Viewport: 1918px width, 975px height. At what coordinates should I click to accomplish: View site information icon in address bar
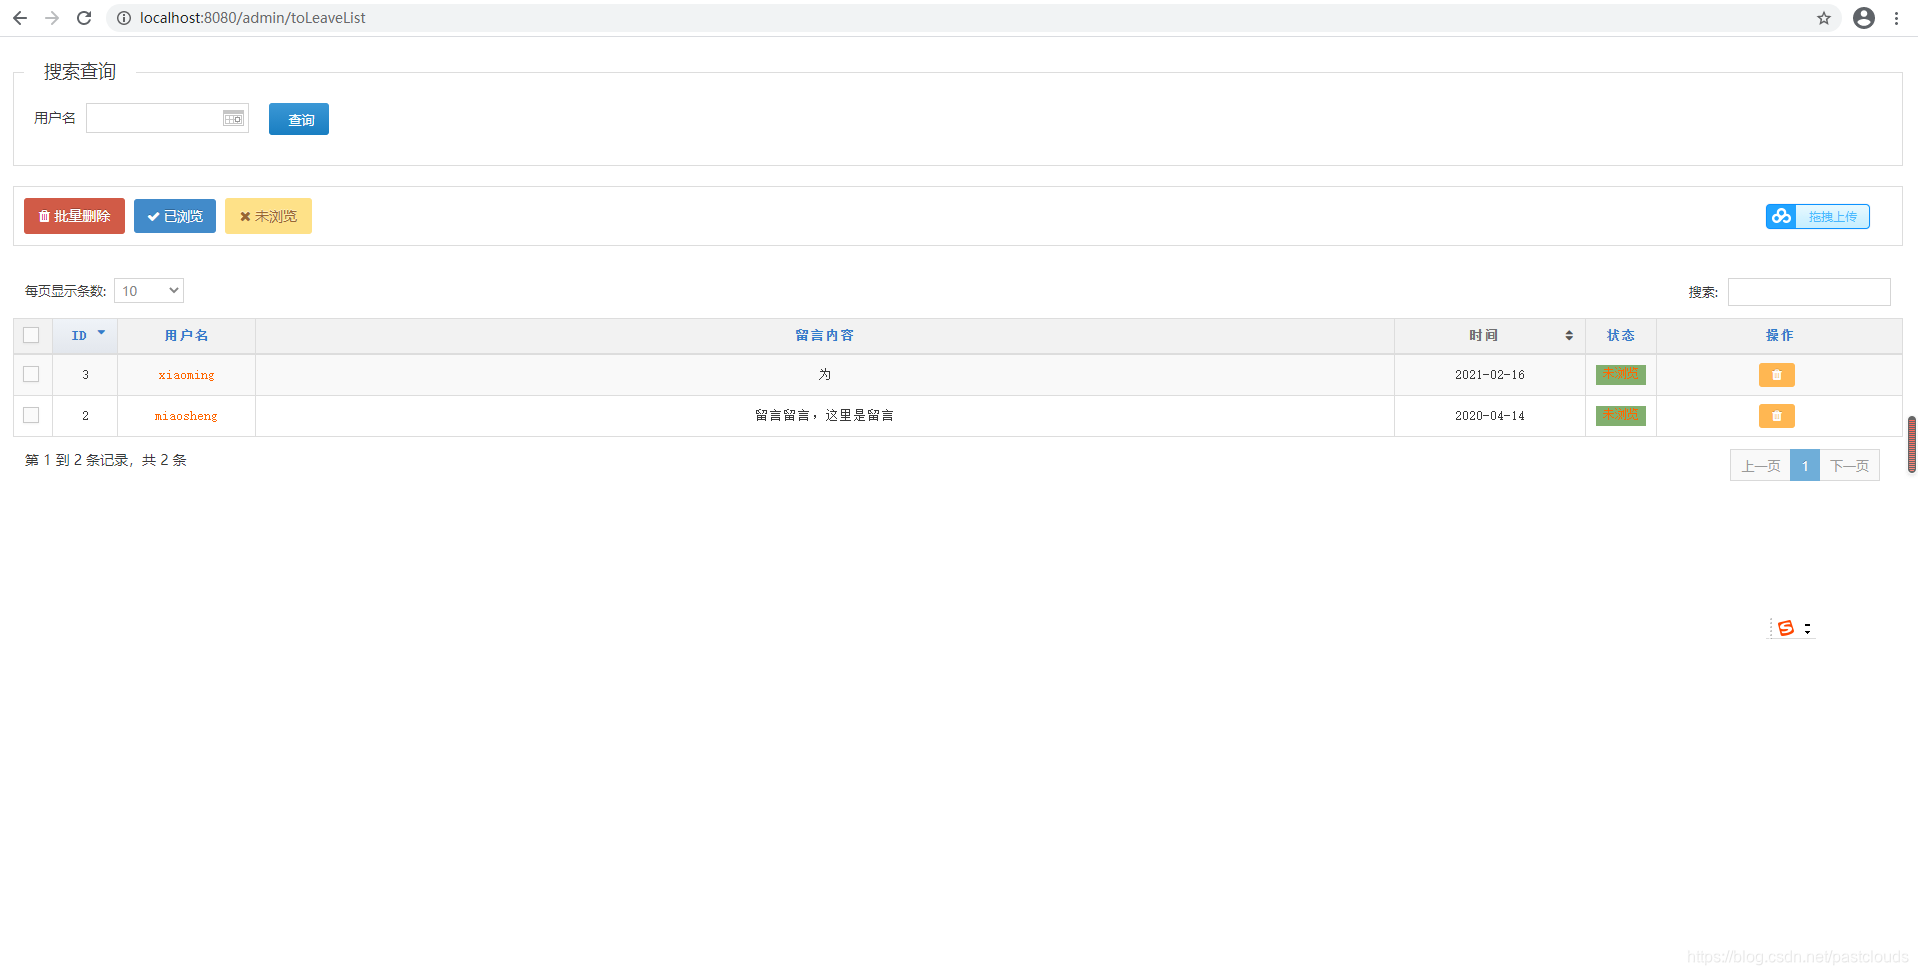(x=124, y=18)
